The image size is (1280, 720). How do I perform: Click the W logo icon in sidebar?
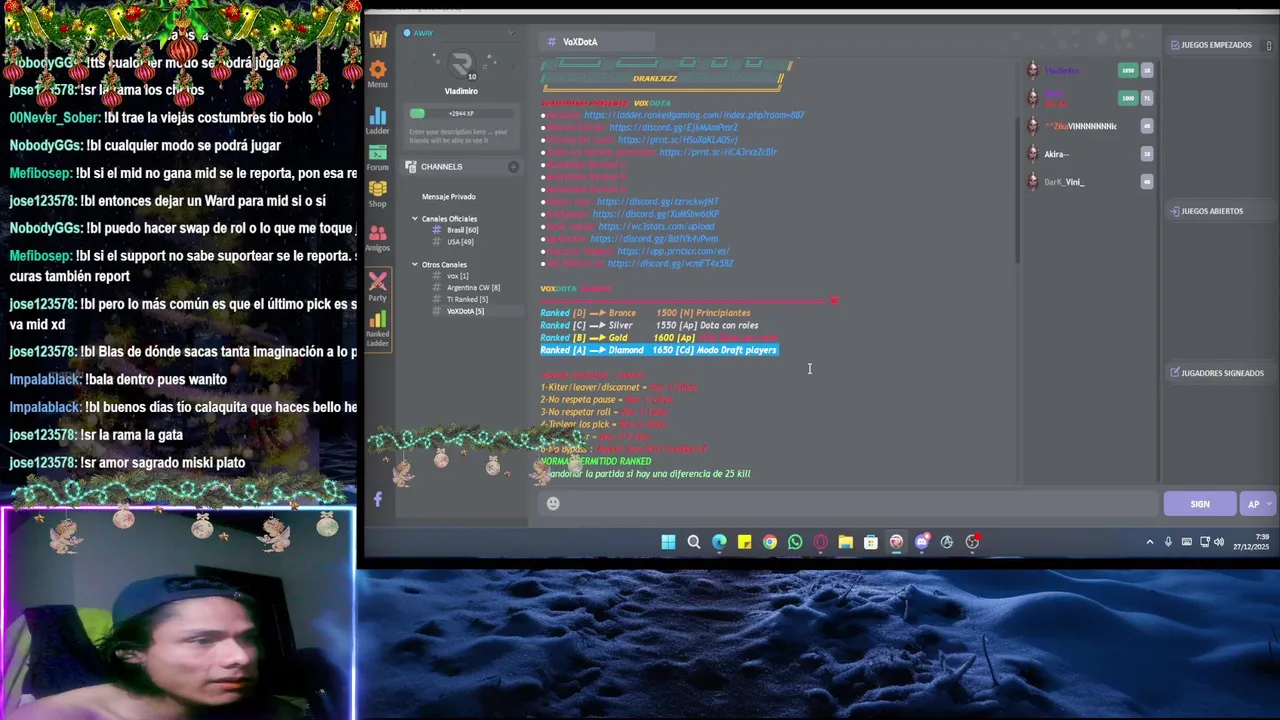(378, 39)
